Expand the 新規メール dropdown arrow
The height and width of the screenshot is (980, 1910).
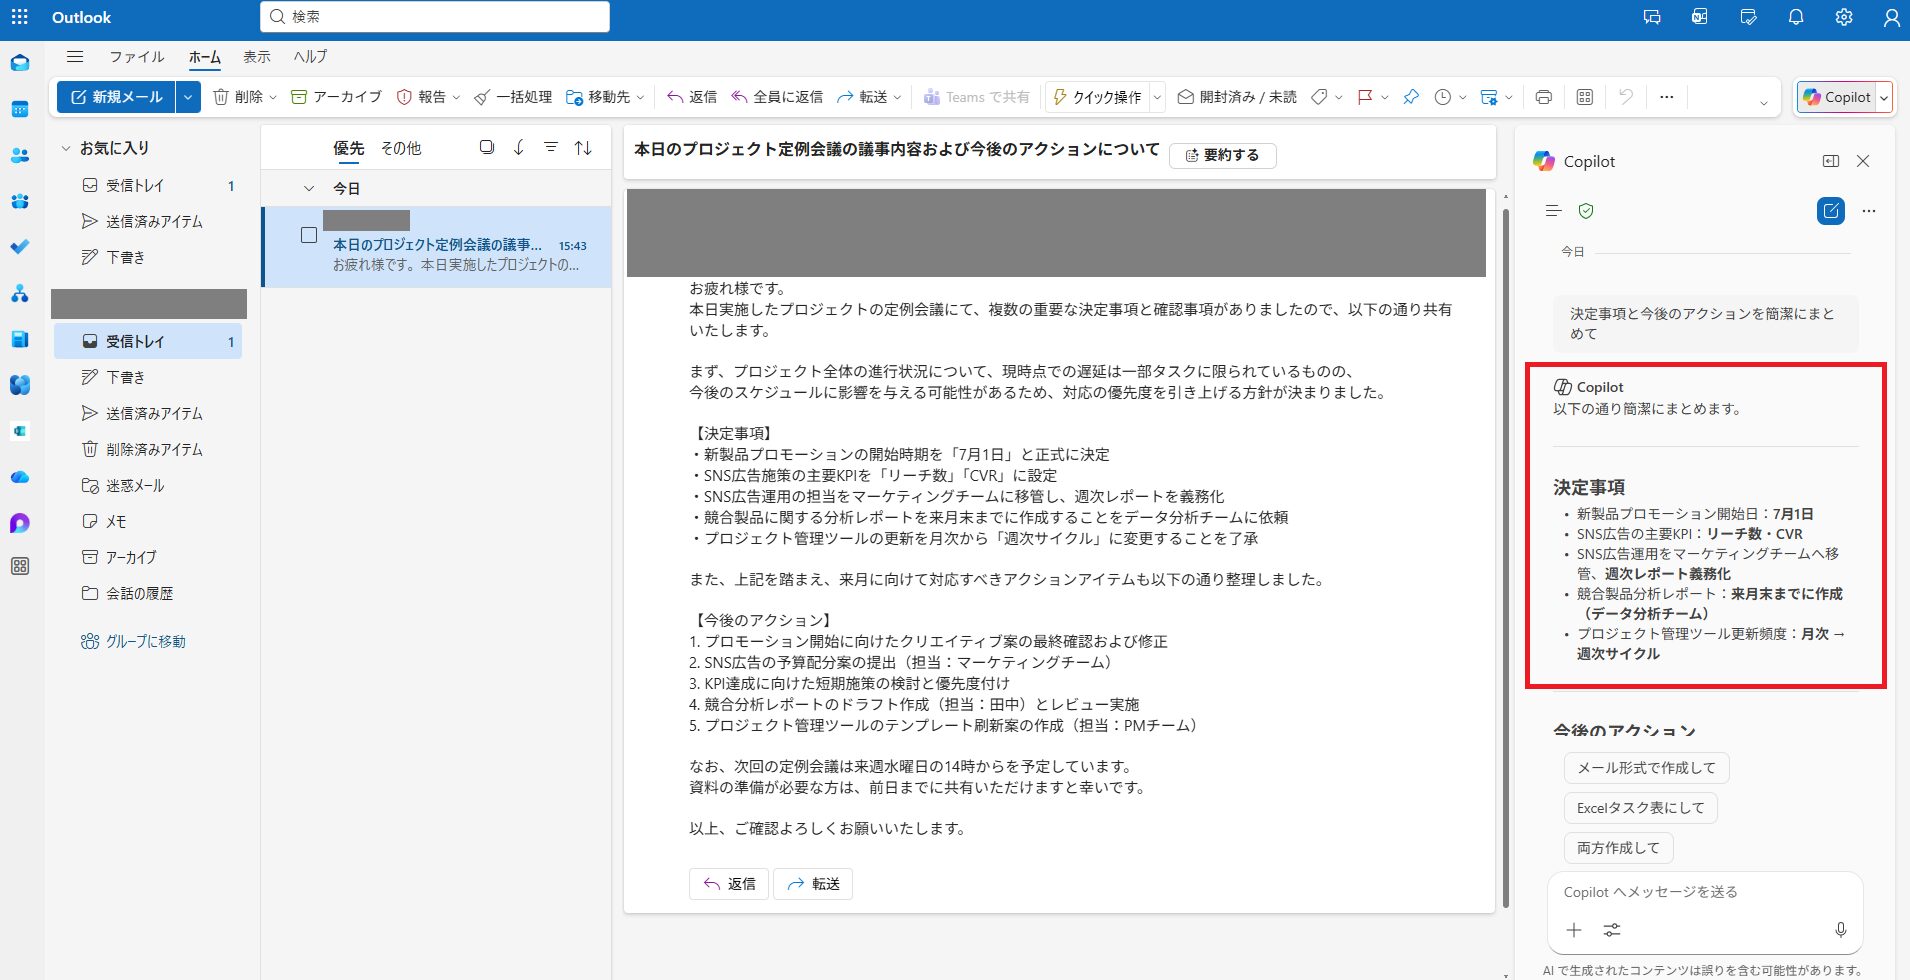(x=188, y=97)
